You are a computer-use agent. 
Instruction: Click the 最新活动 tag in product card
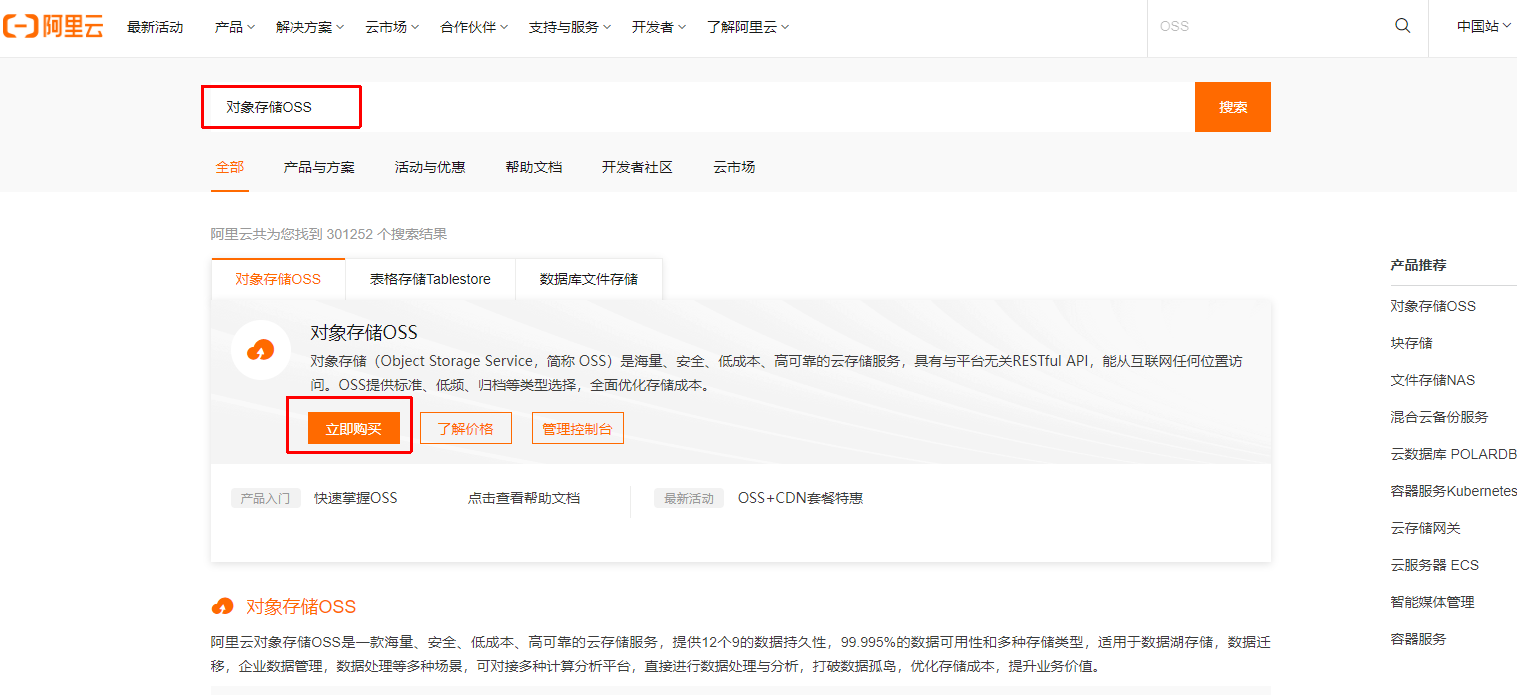click(x=689, y=498)
